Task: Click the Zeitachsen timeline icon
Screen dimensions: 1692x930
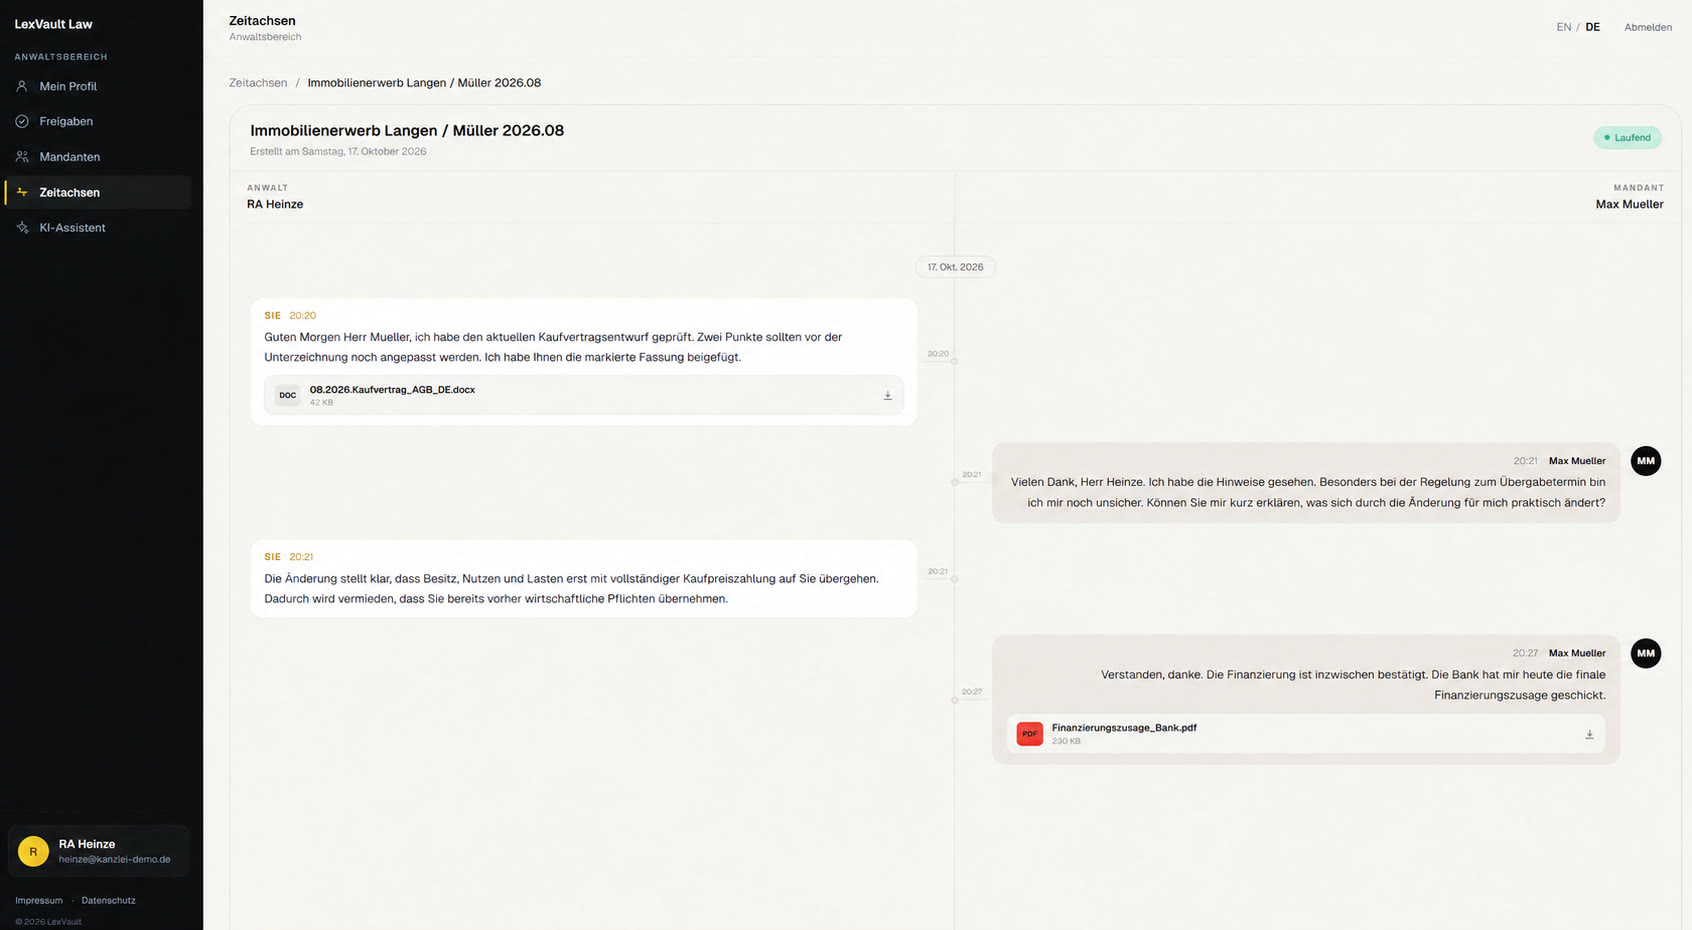Action: (x=22, y=192)
